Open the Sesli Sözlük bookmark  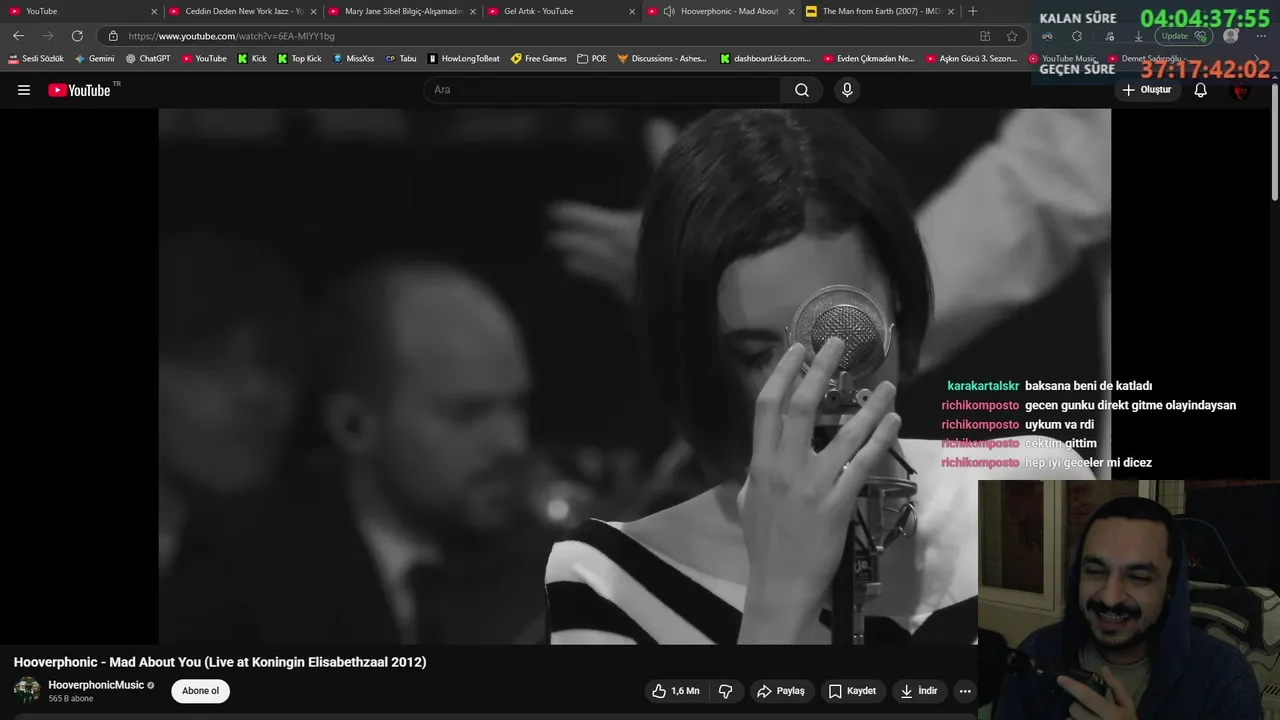tap(36, 59)
